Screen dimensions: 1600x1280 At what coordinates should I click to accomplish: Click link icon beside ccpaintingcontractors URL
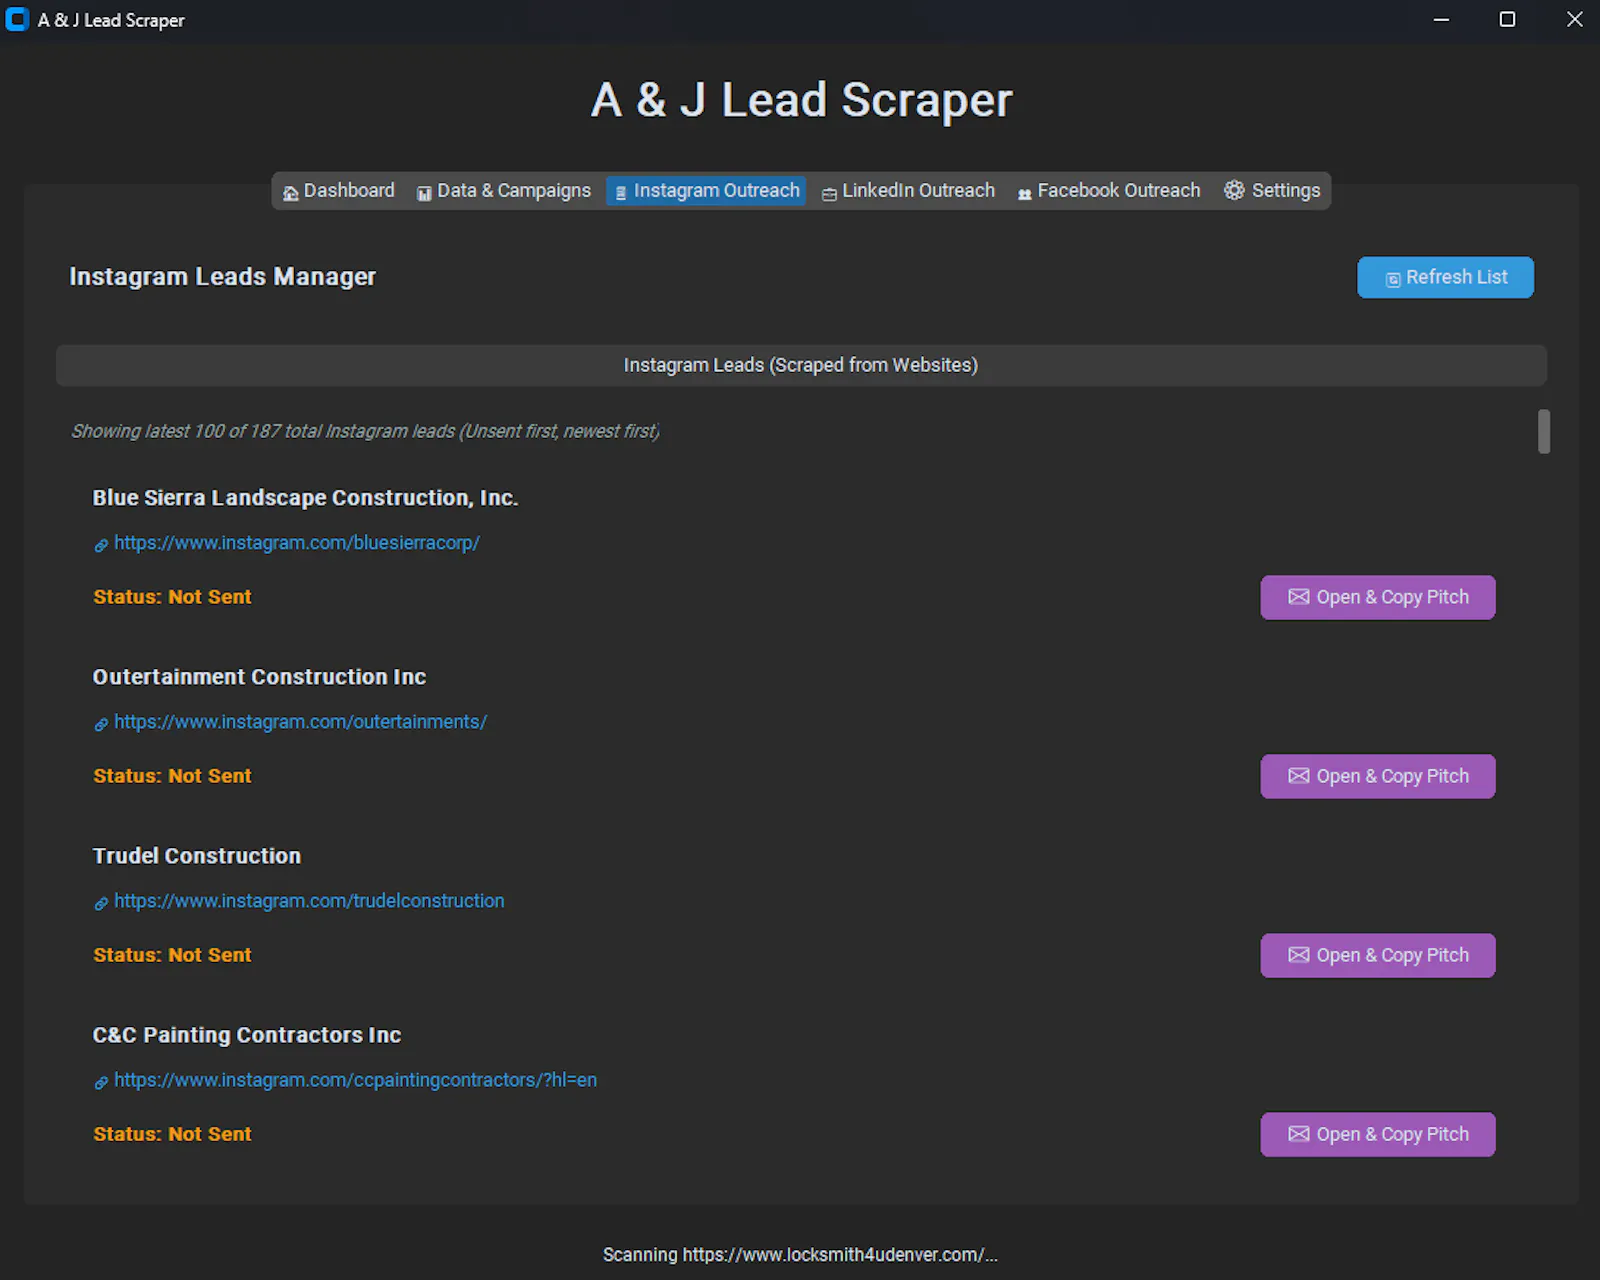[x=101, y=1082]
